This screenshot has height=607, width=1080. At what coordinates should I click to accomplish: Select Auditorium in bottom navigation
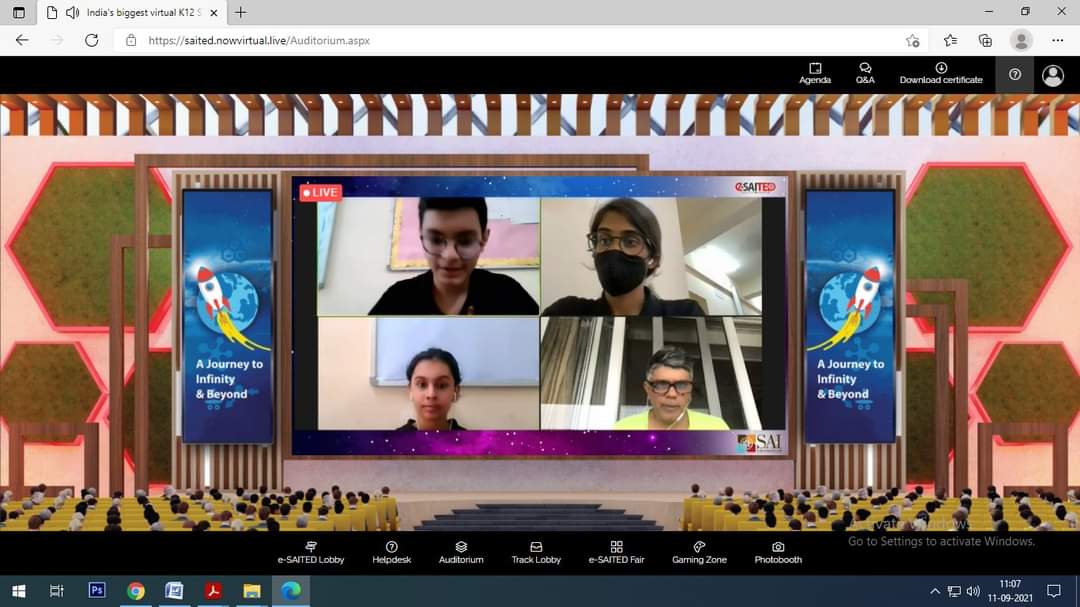(x=461, y=553)
